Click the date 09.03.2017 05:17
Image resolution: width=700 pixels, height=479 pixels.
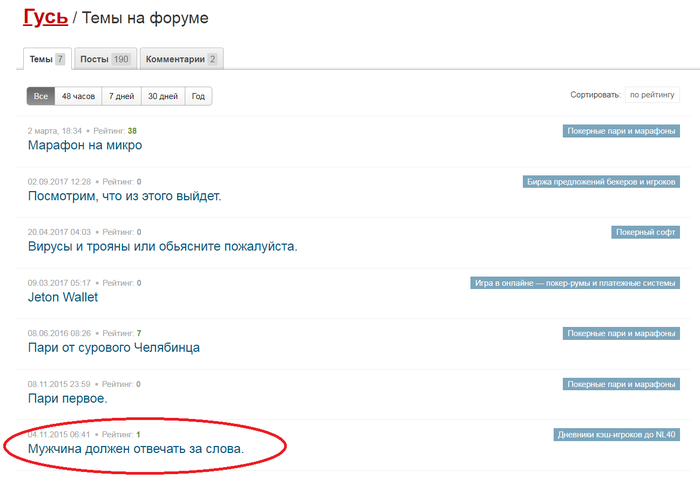click(59, 283)
